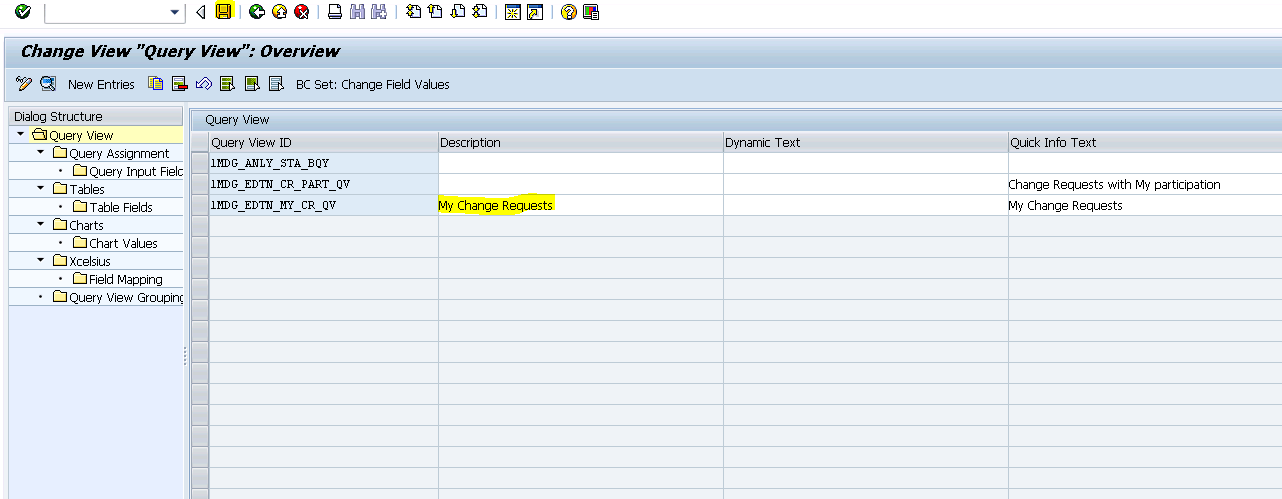Select row of 1MDG_ANLY_STA_BQY using row selector
Viewport: 1282px width, 499px height.
(x=200, y=163)
